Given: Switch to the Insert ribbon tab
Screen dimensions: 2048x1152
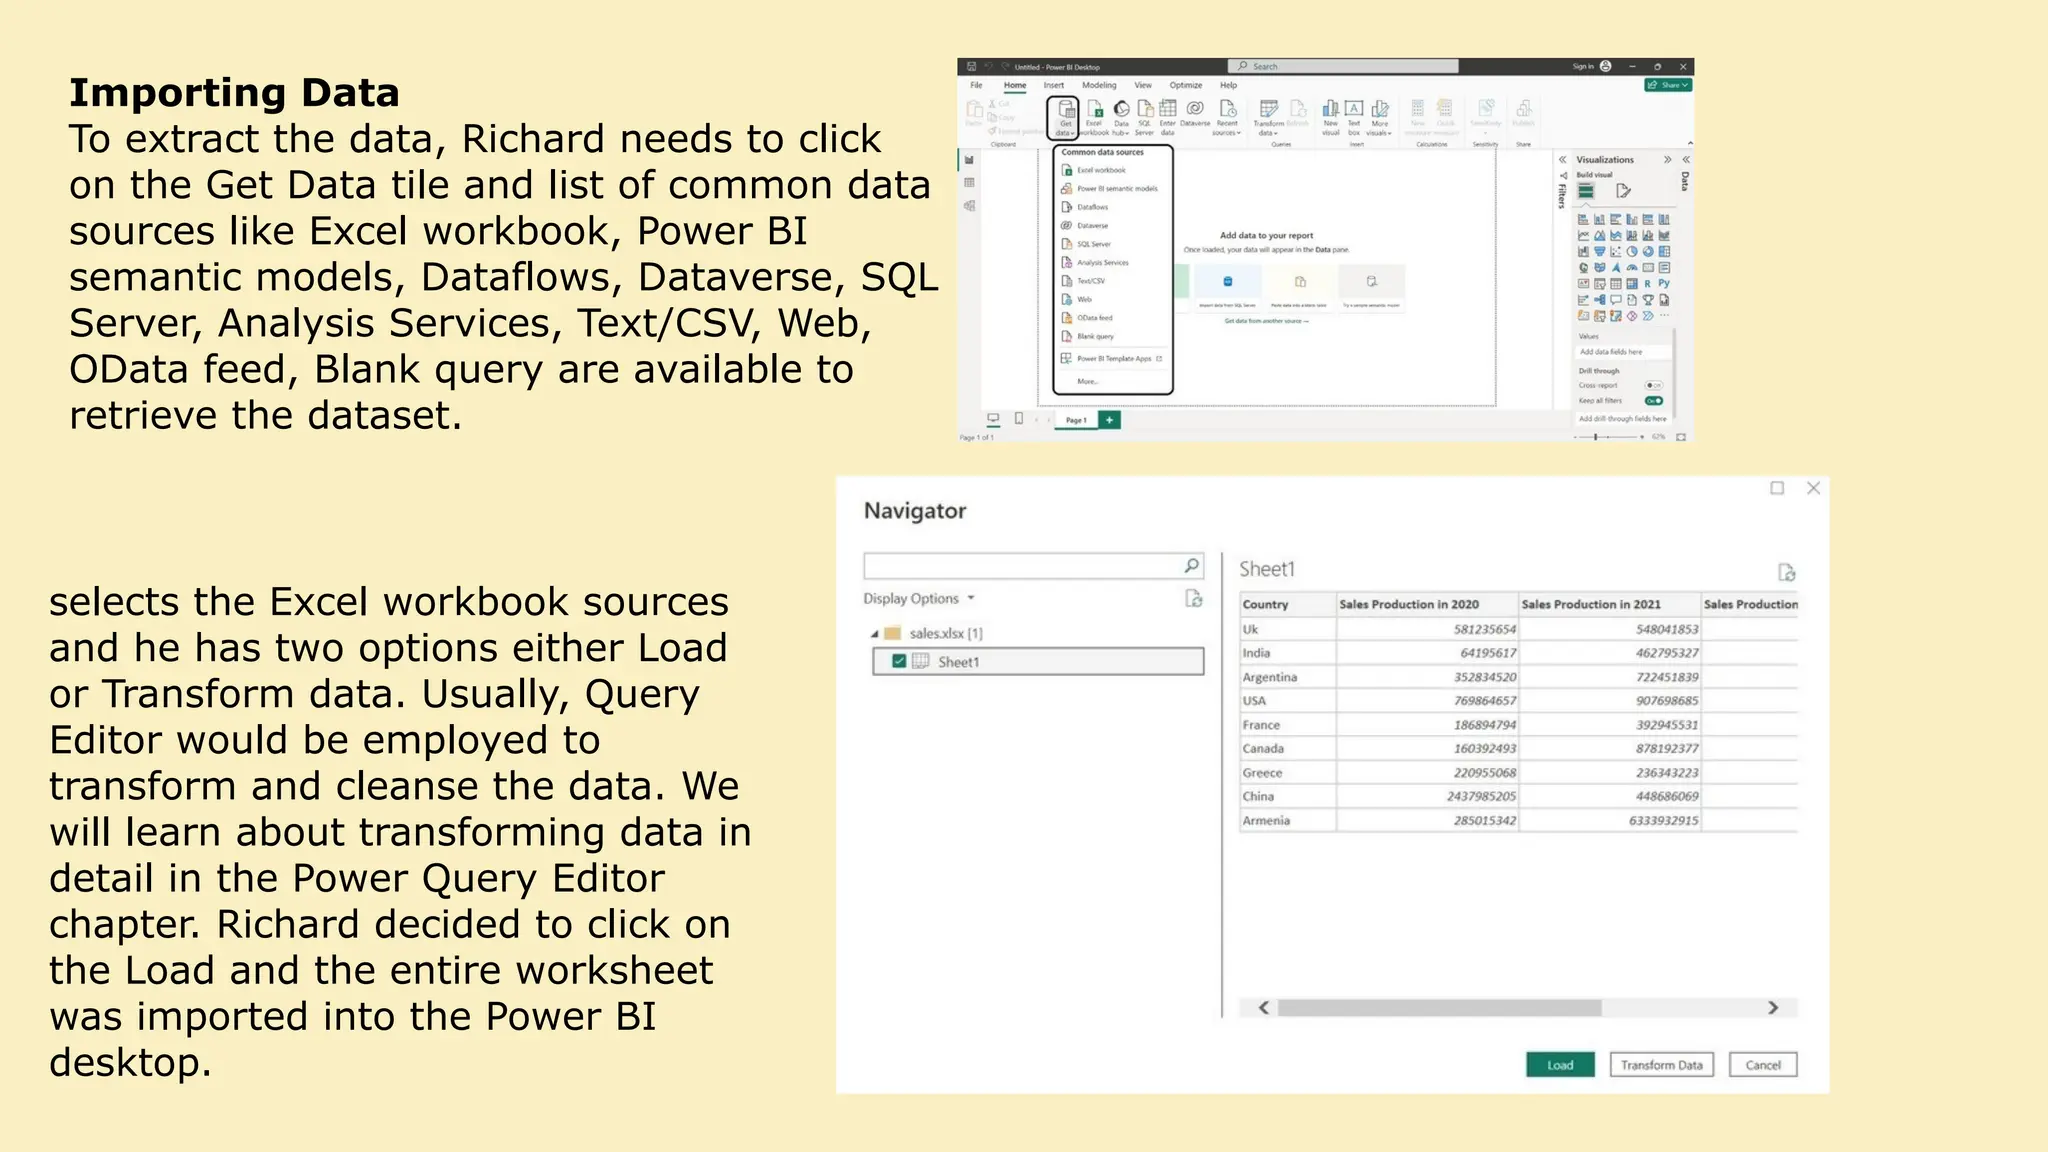Looking at the screenshot, I should pyautogui.click(x=1054, y=85).
